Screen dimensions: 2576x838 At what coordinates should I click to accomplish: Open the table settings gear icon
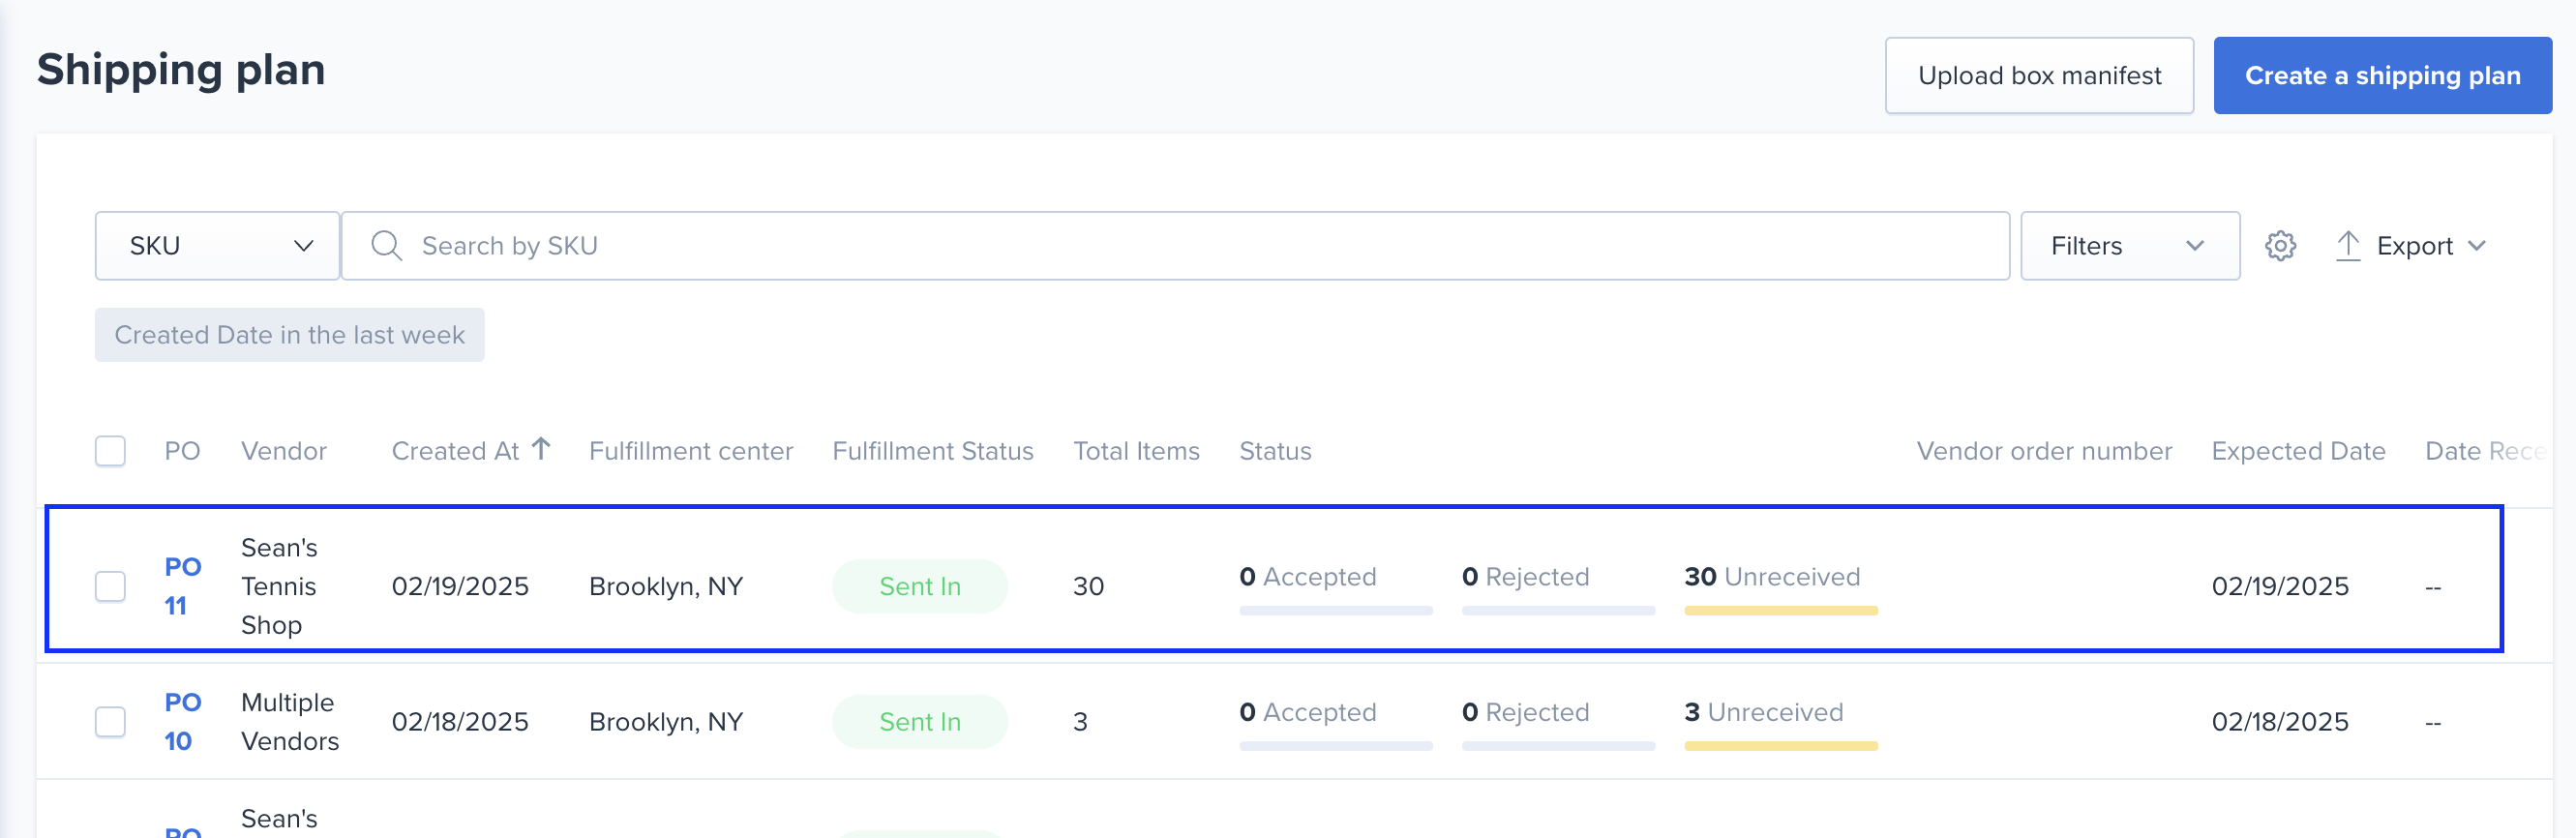[2280, 246]
